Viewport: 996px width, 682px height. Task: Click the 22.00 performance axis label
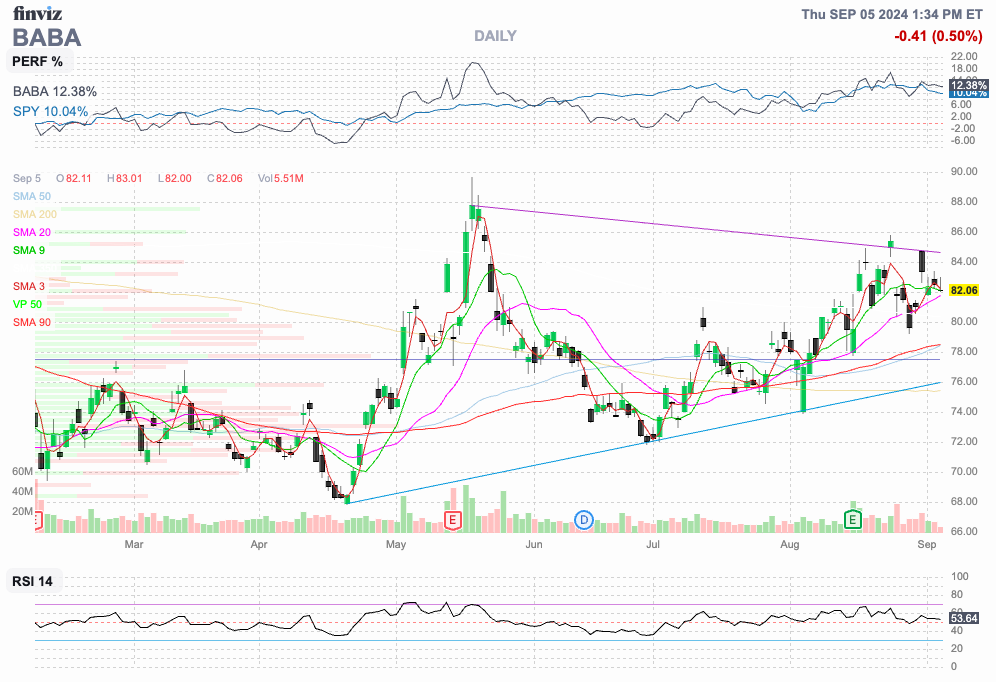[x=964, y=57]
